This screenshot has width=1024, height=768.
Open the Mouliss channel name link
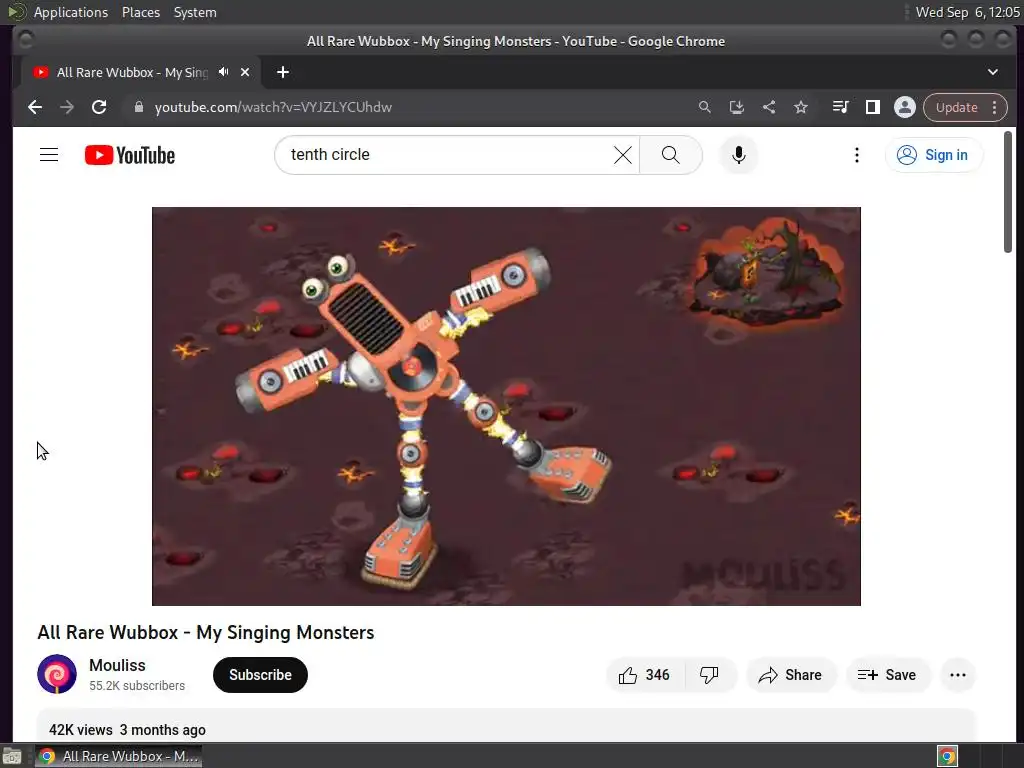pyautogui.click(x=118, y=665)
